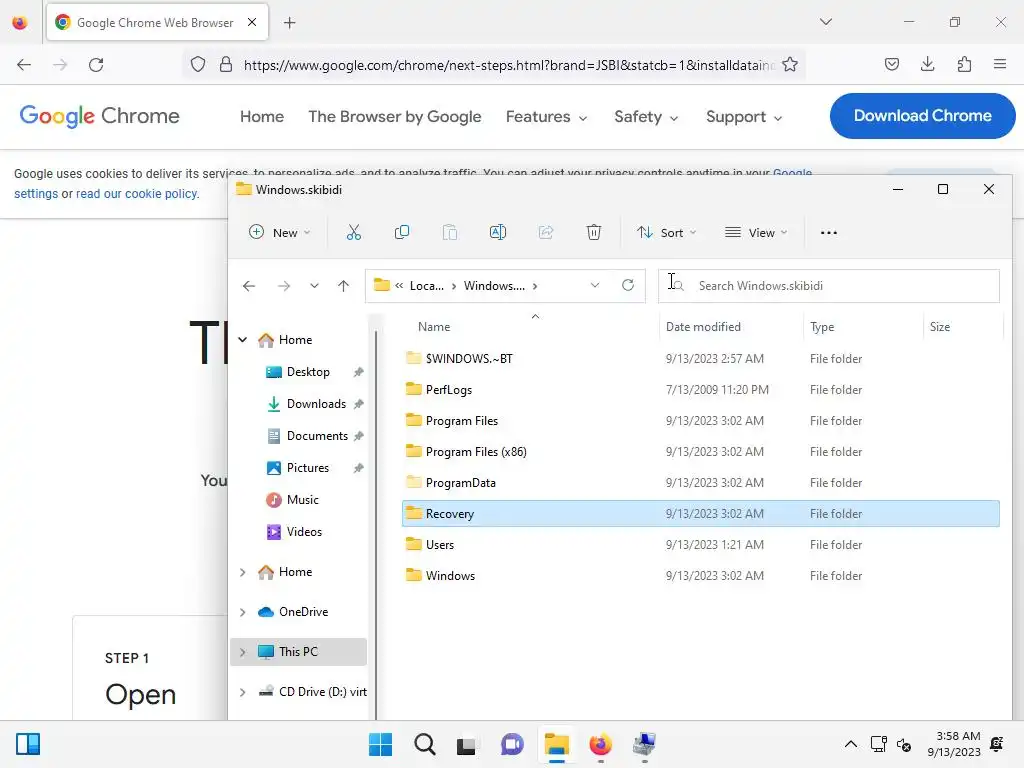This screenshot has height=768, width=1024.
Task: Expand the OneDrive tree node
Action: pyautogui.click(x=242, y=612)
